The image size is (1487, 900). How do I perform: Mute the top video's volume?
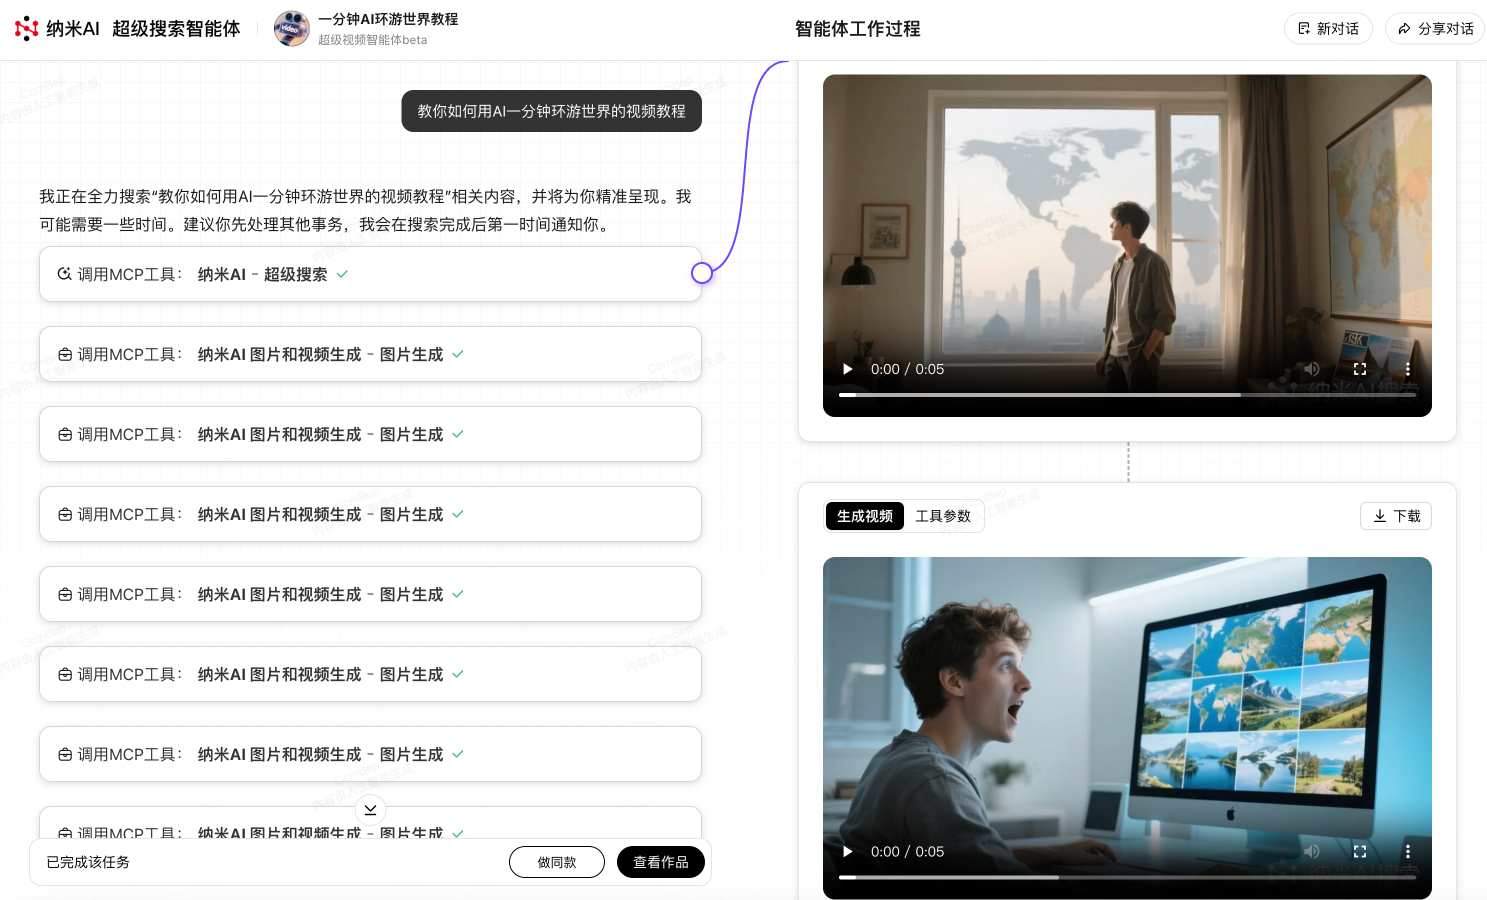[1312, 369]
